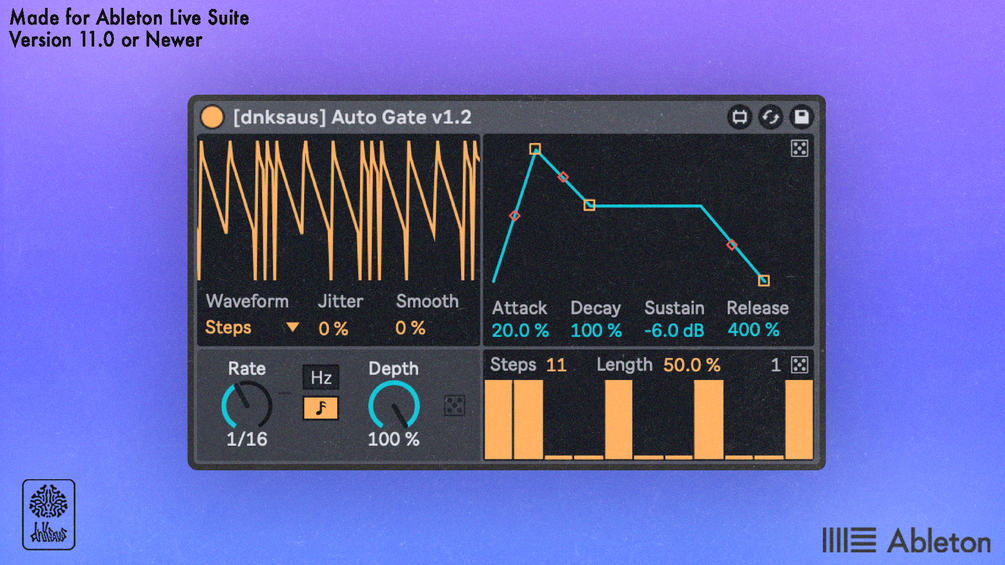Click the Ableton logo

906,541
